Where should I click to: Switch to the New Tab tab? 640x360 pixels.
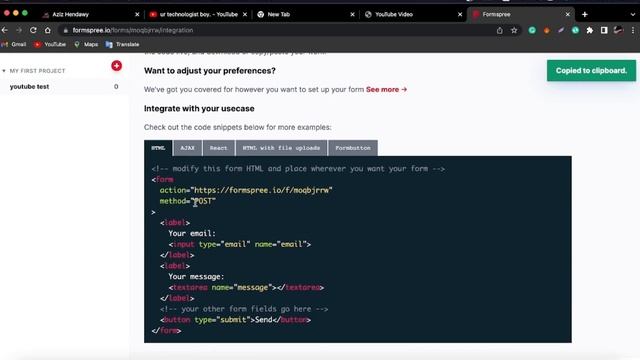click(305, 14)
